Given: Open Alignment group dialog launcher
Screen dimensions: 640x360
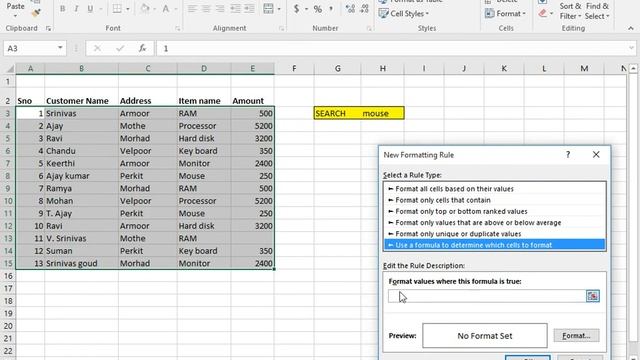Looking at the screenshot, I should tap(281, 29).
